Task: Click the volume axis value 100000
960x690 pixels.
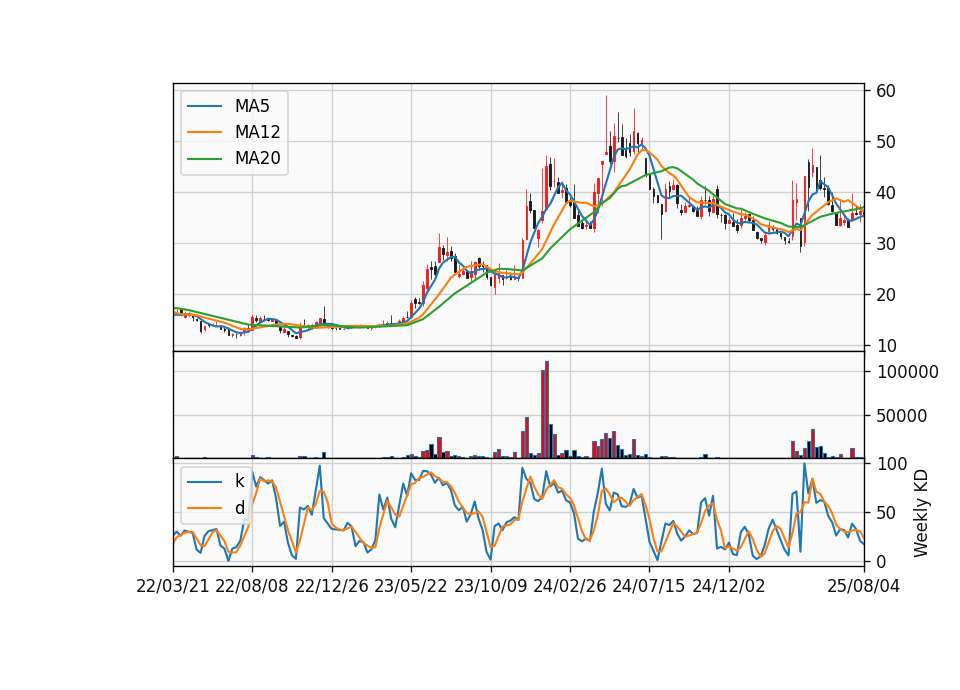Action: click(908, 372)
